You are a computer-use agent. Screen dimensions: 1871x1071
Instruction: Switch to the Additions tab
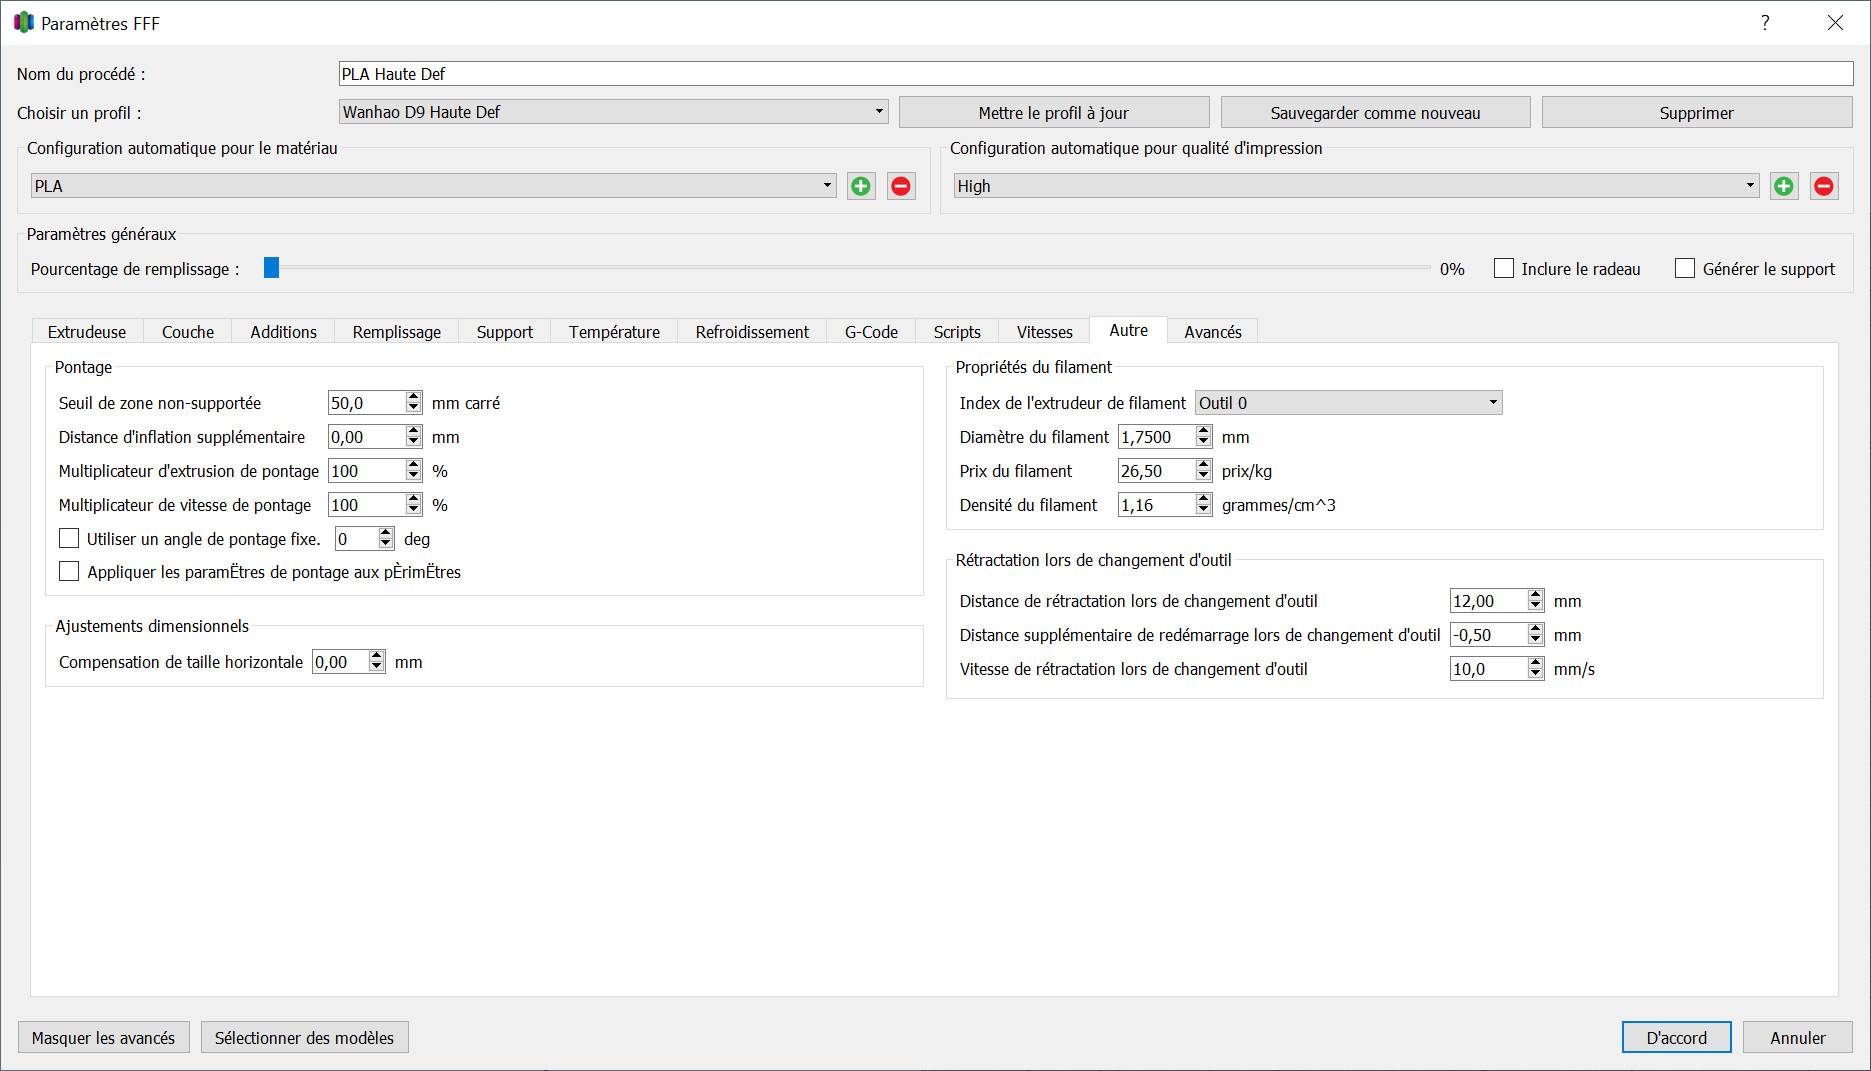283,332
